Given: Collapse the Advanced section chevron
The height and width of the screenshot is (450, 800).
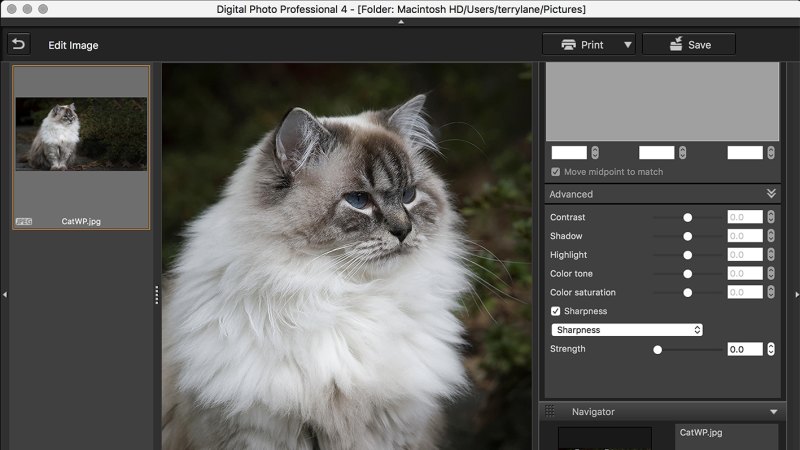Looking at the screenshot, I should click(771, 193).
